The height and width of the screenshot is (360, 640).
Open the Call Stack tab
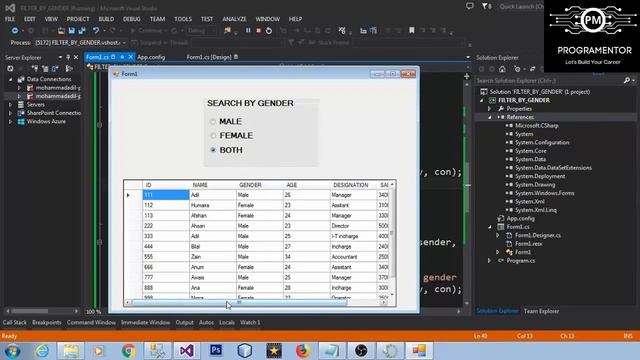pos(15,323)
